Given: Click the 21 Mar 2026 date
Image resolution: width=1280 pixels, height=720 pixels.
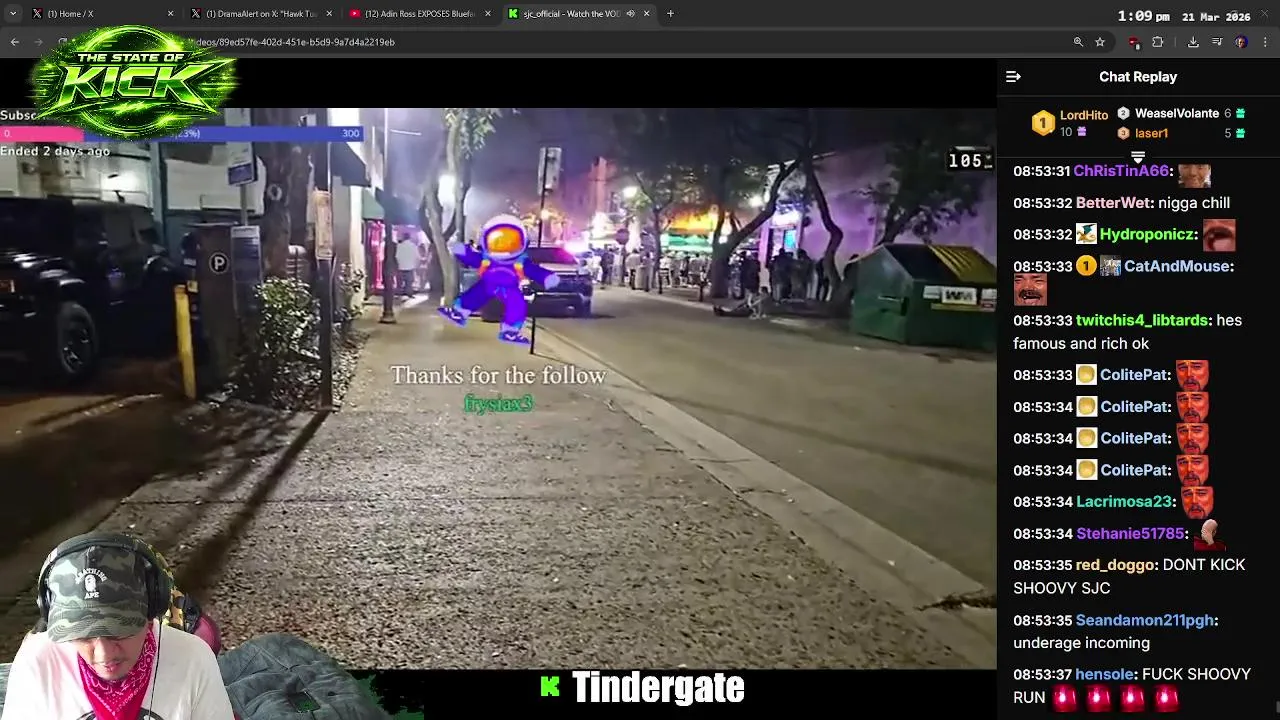Looking at the screenshot, I should [1218, 17].
